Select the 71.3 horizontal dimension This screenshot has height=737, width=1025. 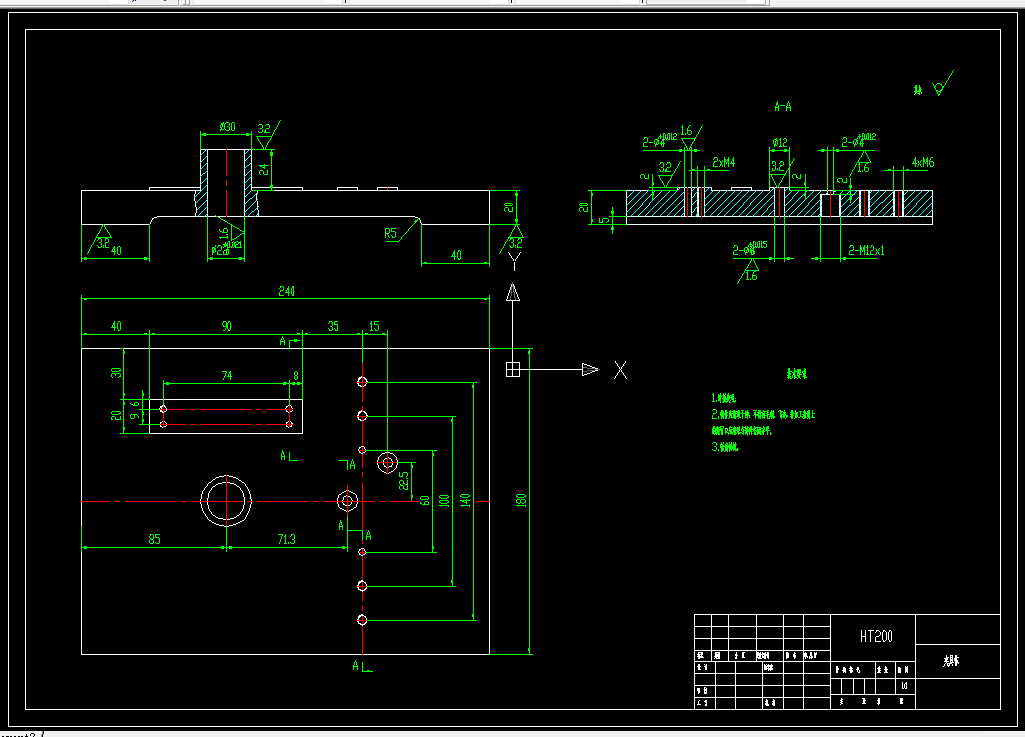(x=286, y=539)
